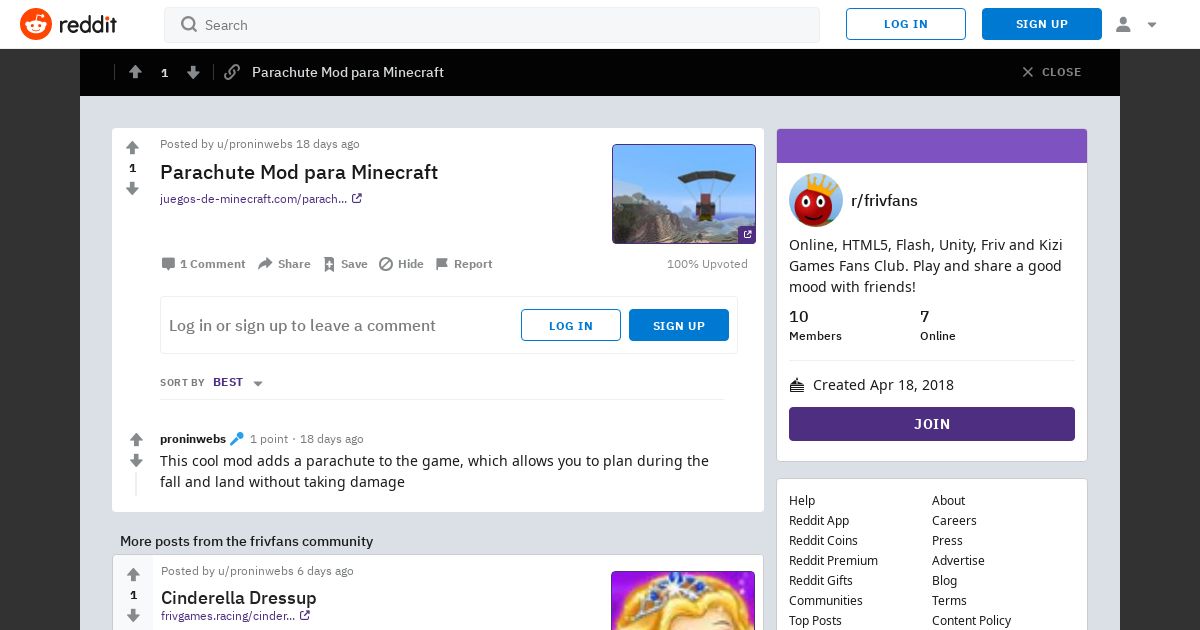Click external link badge on parachute thumbnail
1200x630 pixels.
(x=747, y=235)
